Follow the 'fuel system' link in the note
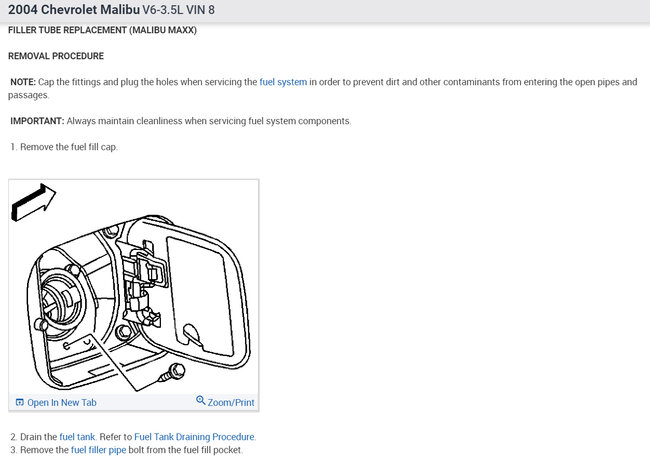650x462 pixels. pyautogui.click(x=283, y=82)
